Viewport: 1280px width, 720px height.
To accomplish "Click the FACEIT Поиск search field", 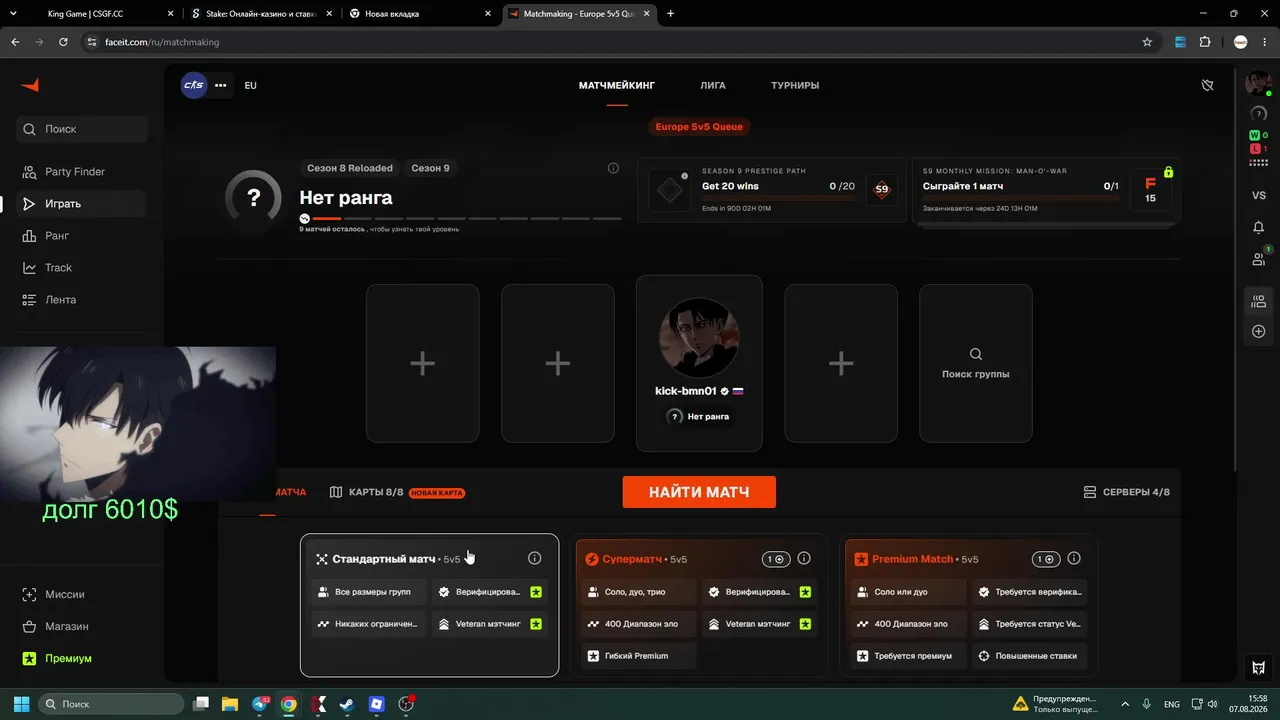I will (82, 129).
